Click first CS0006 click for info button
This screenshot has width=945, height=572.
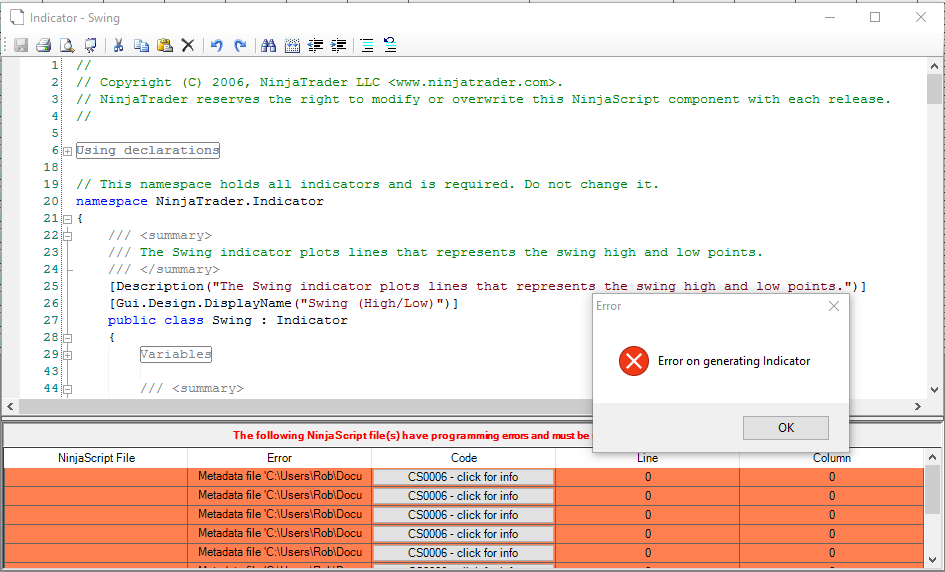463,477
